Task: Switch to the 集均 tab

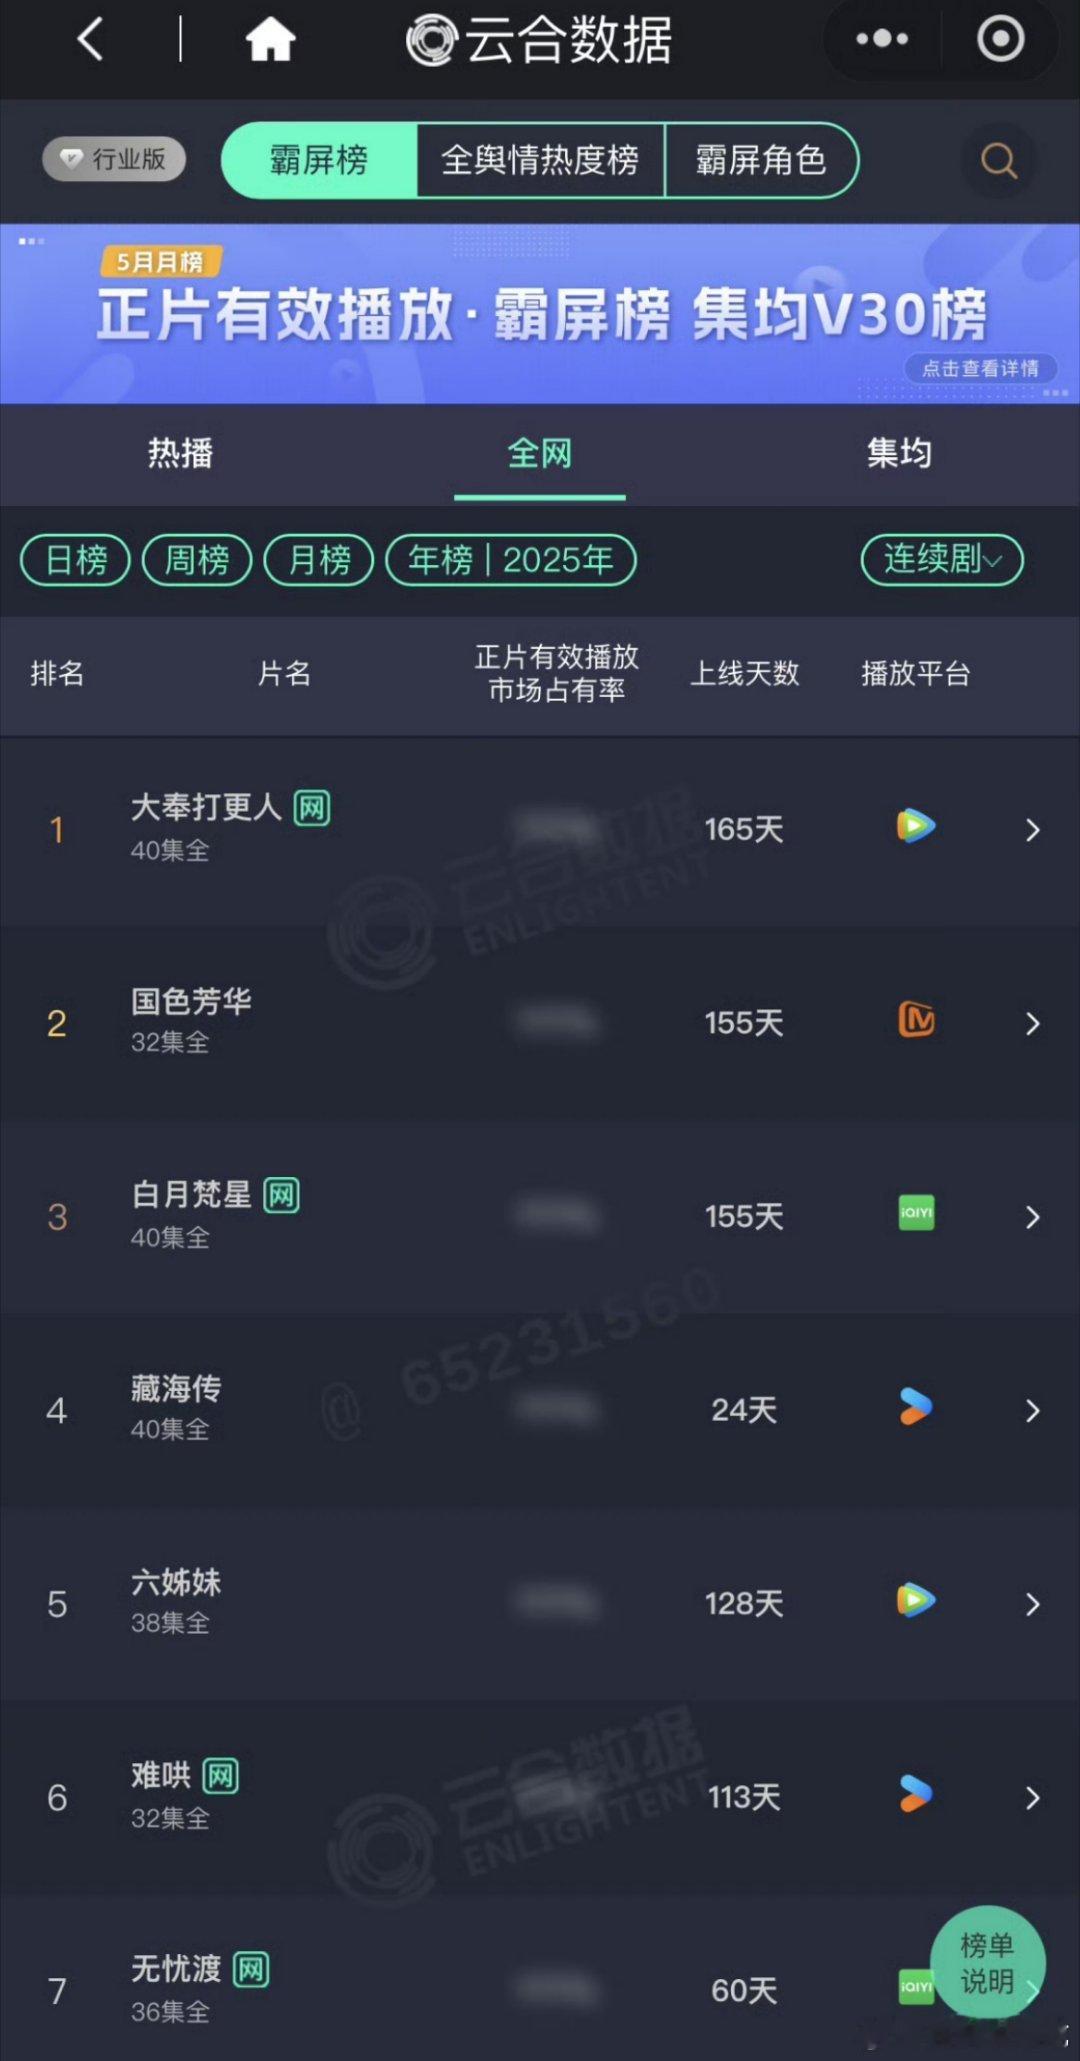Action: pos(899,453)
